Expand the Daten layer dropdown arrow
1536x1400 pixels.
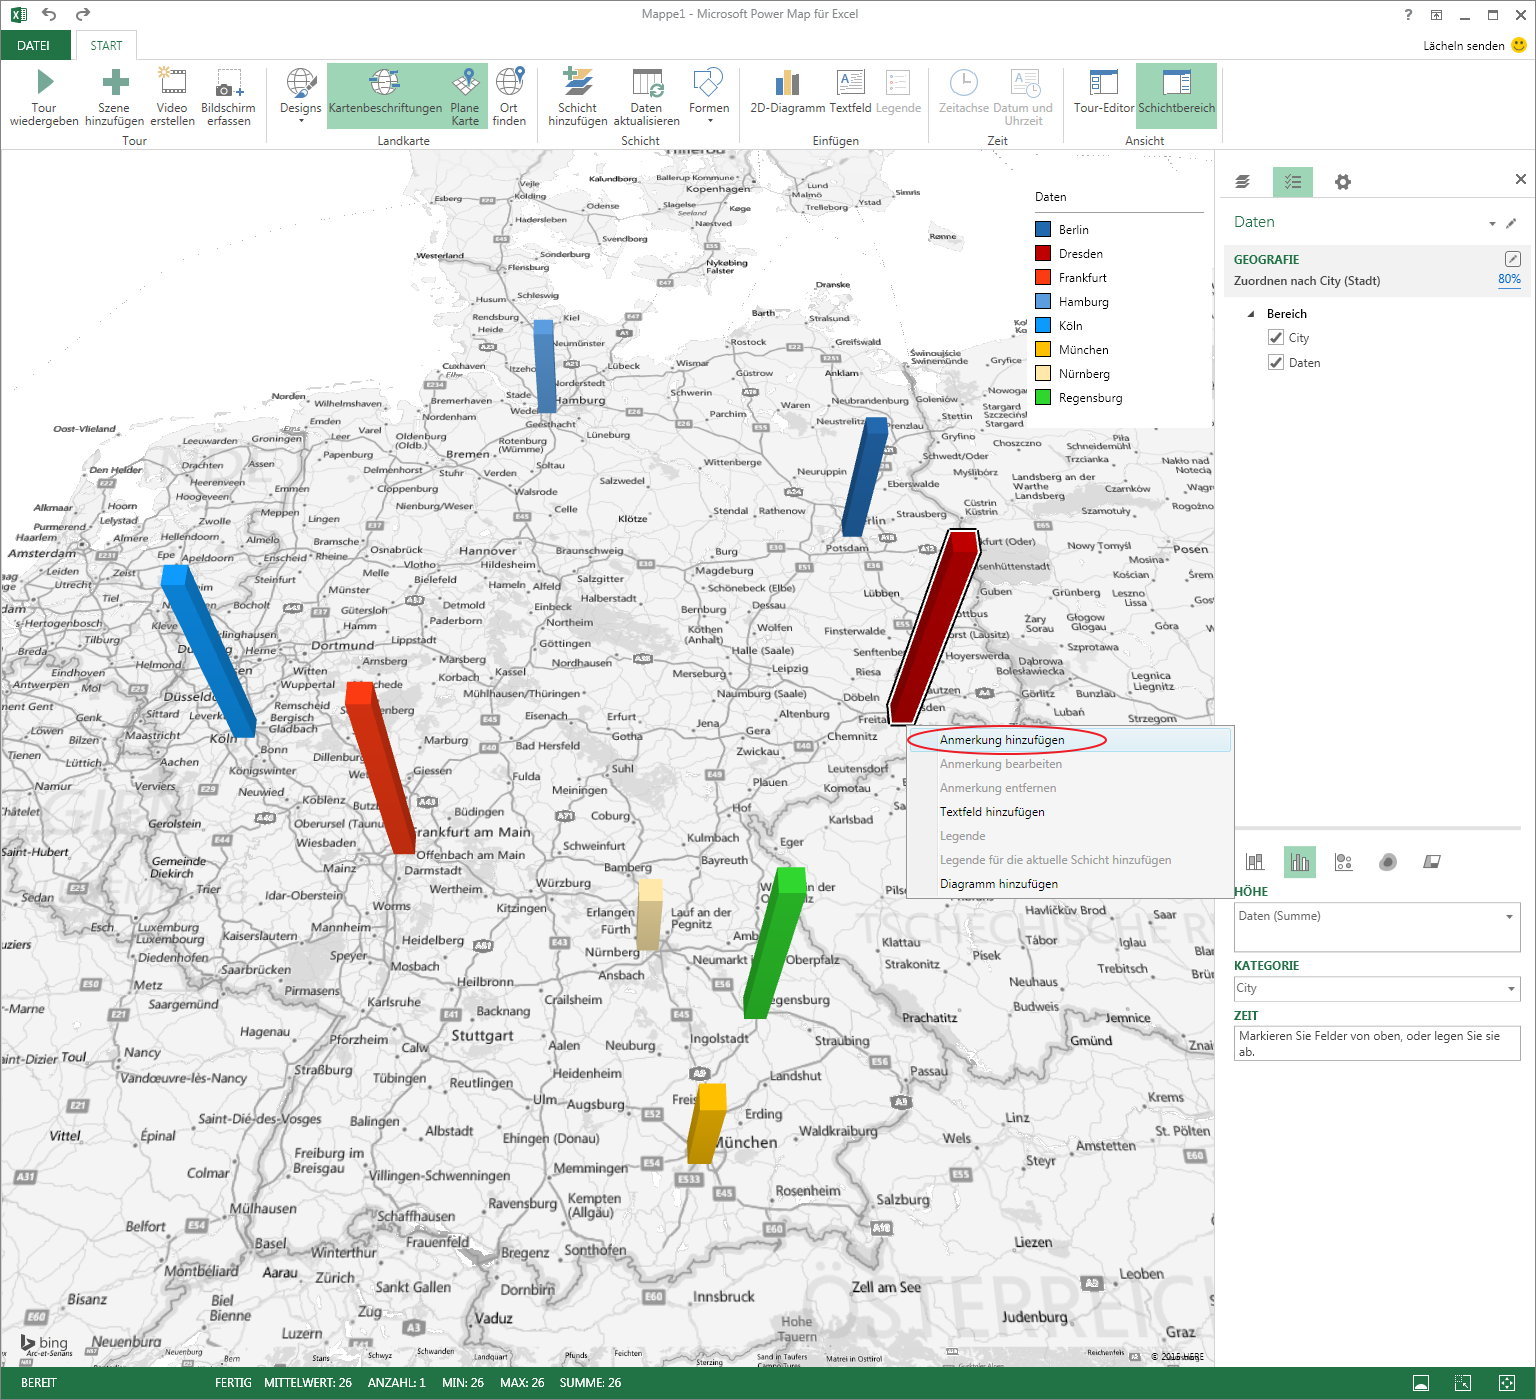pyautogui.click(x=1492, y=224)
